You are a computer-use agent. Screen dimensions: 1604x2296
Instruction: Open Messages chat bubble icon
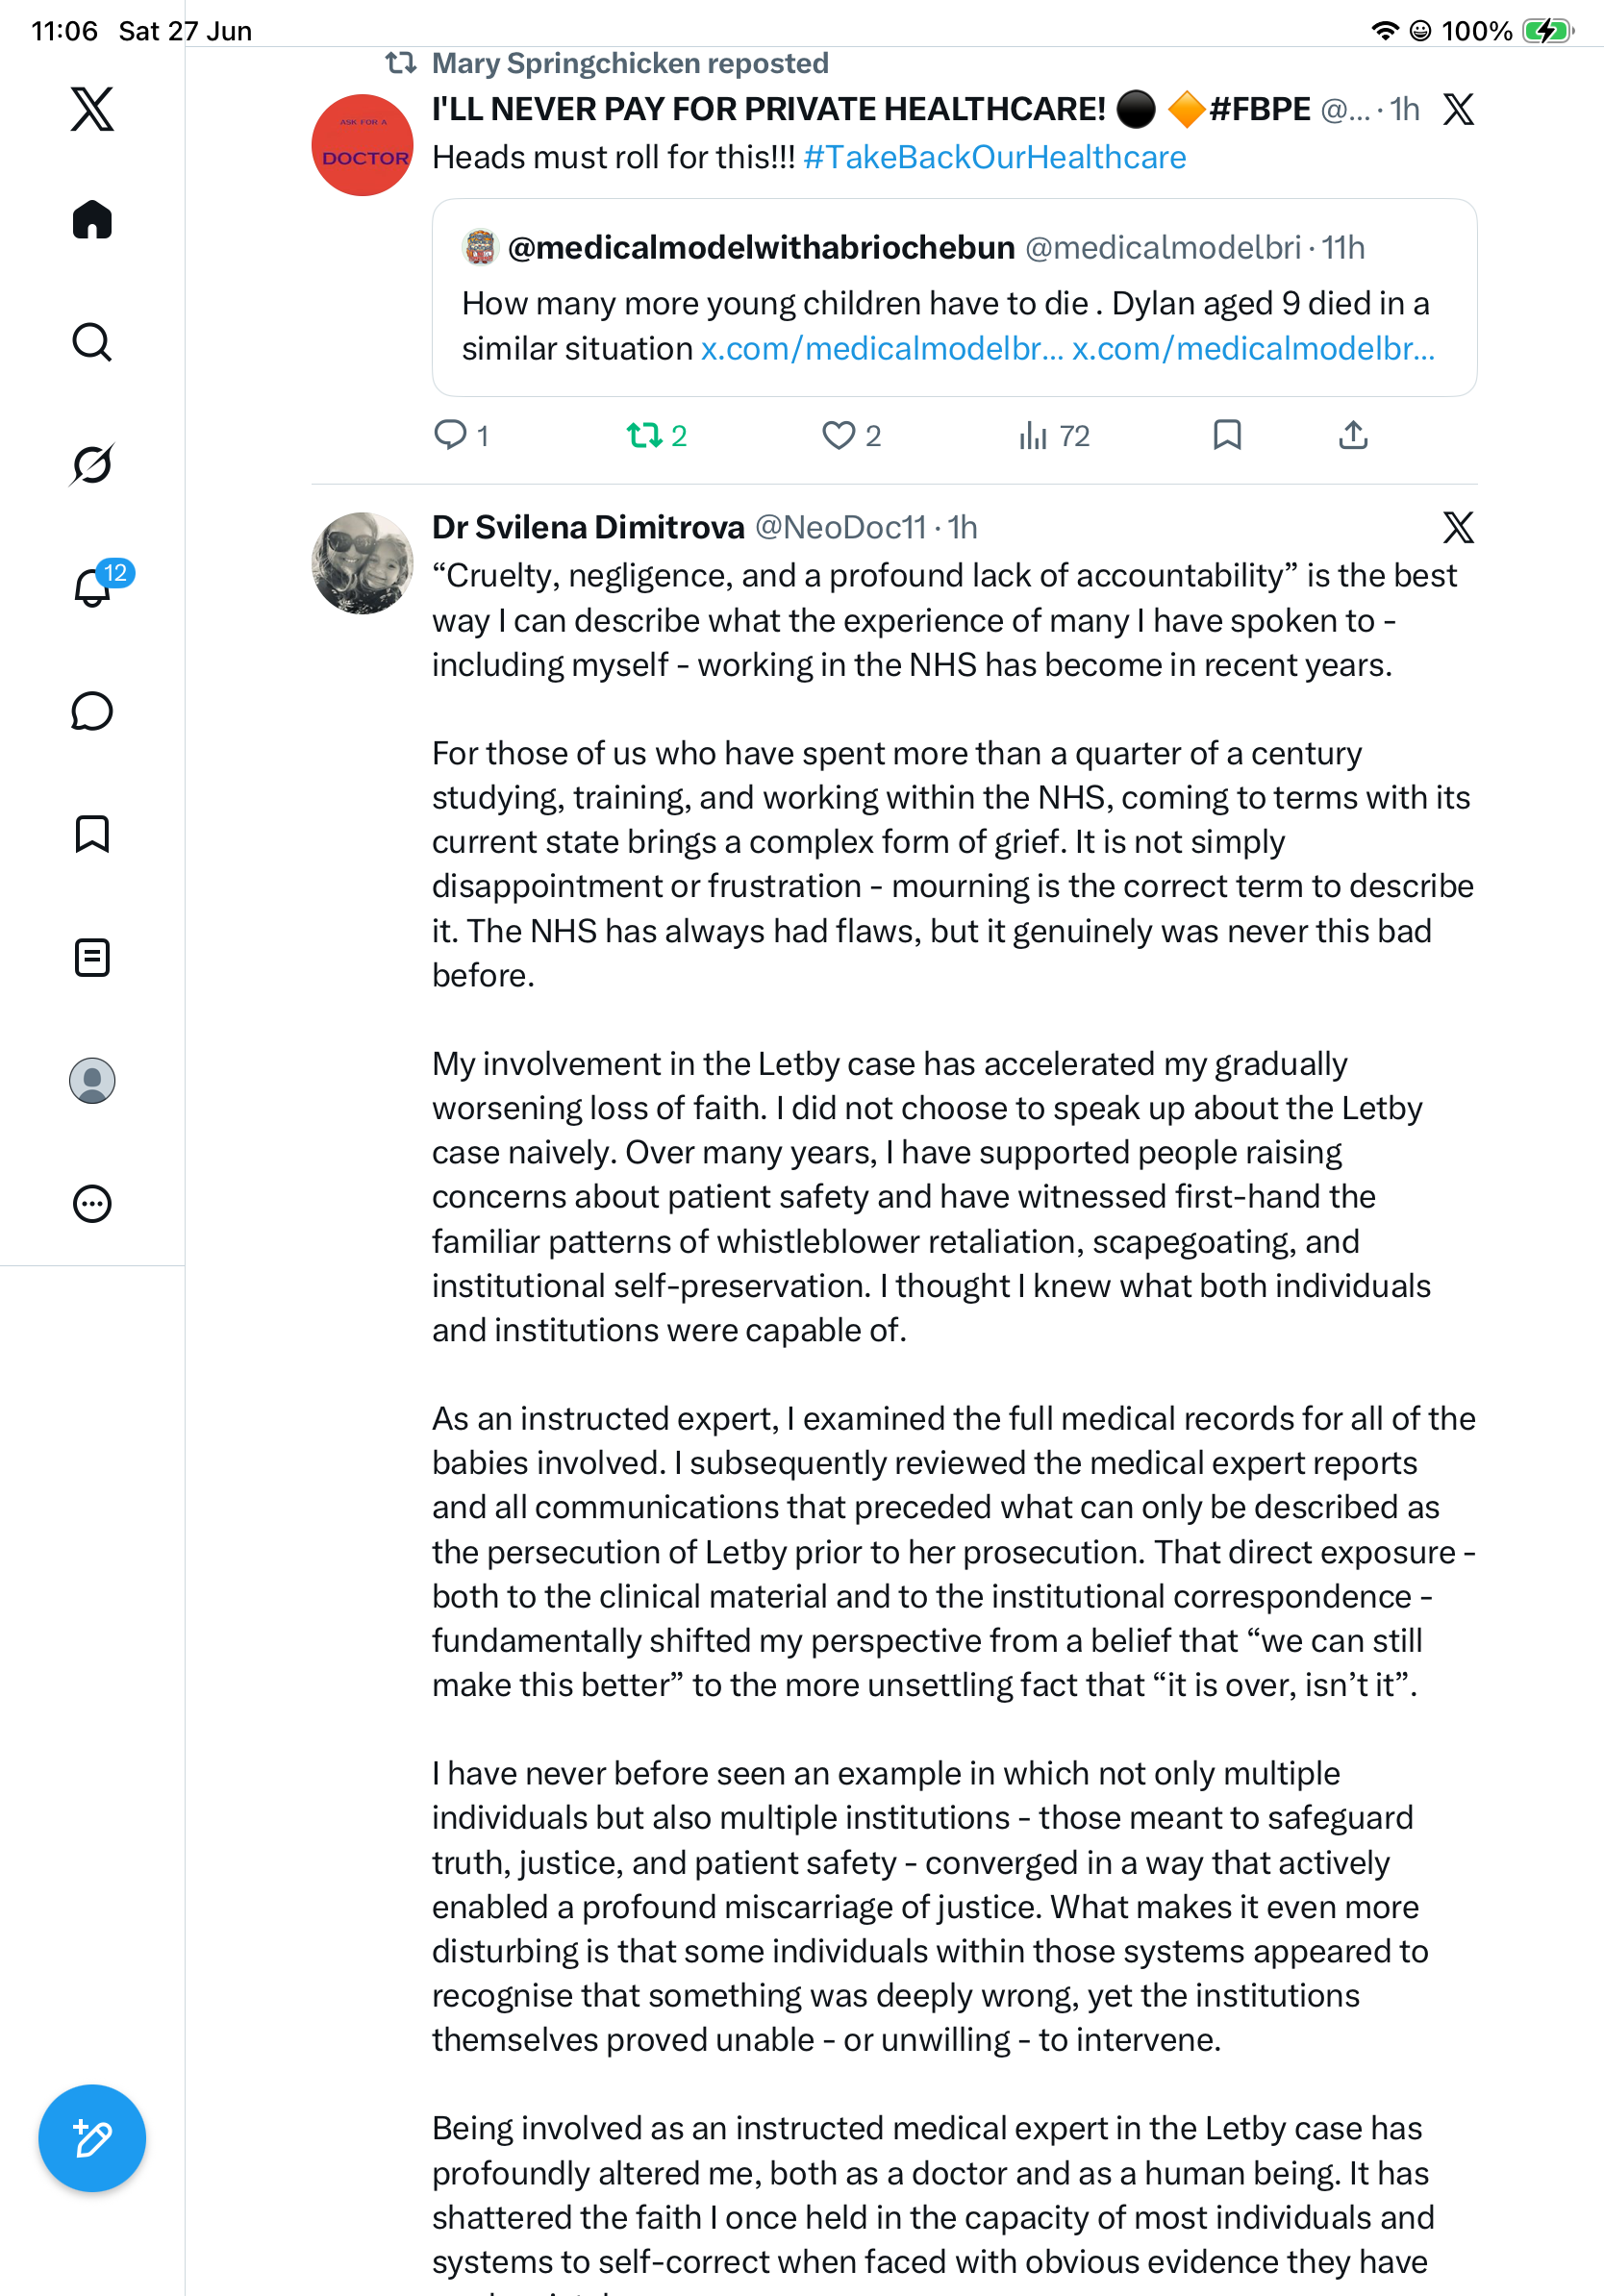click(92, 711)
